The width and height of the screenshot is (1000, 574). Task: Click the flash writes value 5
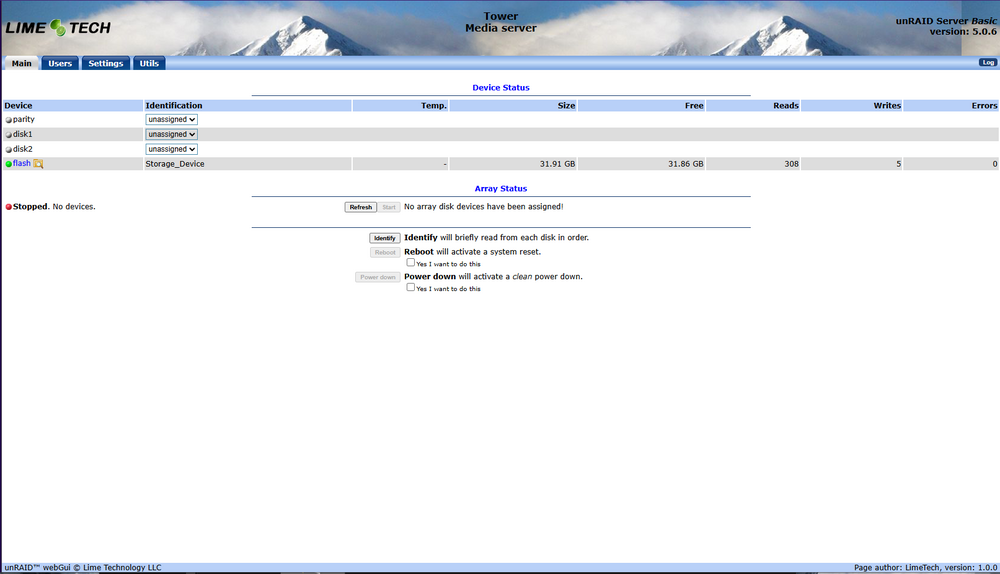click(899, 164)
